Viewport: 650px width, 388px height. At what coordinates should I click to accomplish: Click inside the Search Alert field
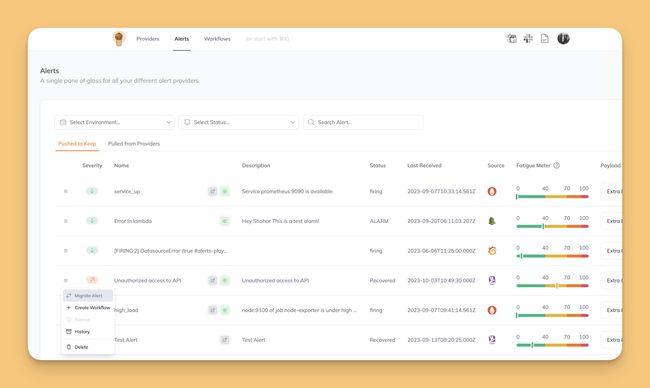tap(363, 122)
